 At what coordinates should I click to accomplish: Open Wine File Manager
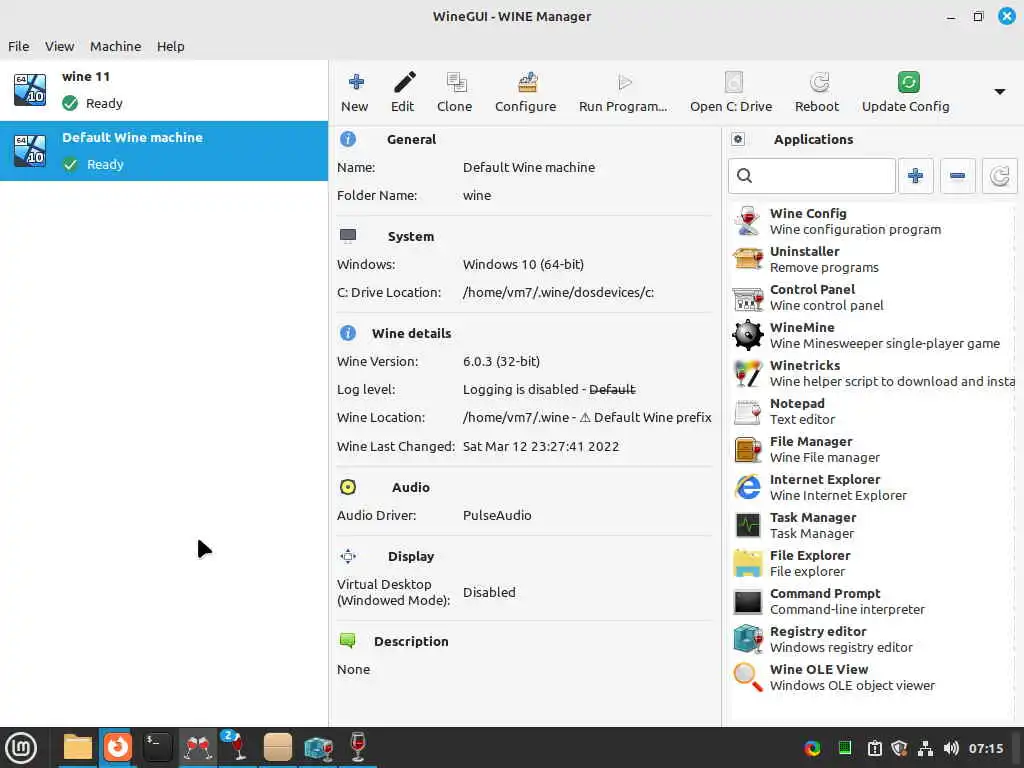point(873,449)
